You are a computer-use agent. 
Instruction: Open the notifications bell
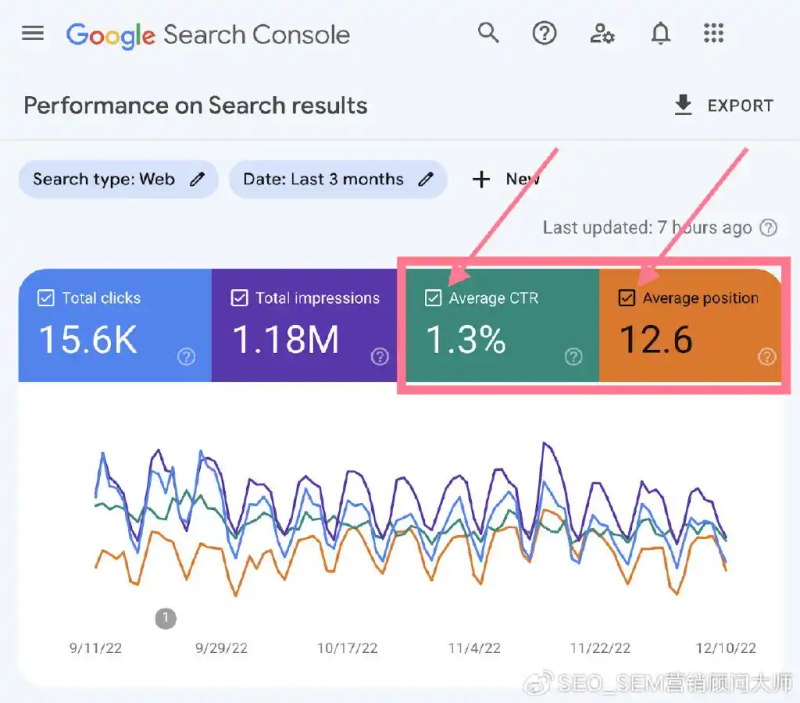[x=660, y=34]
